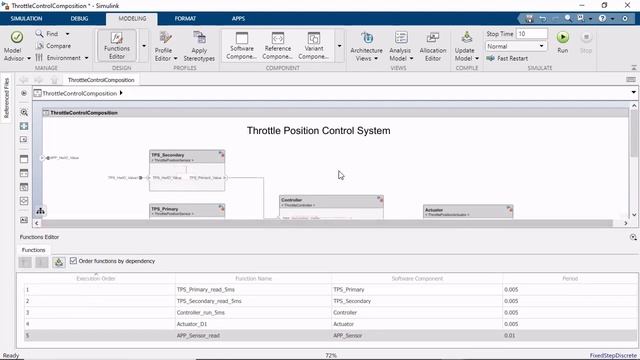Screen dimensions: 640x360
Task: Click the hide/show model browser circle icon
Action: [x=24, y=93]
